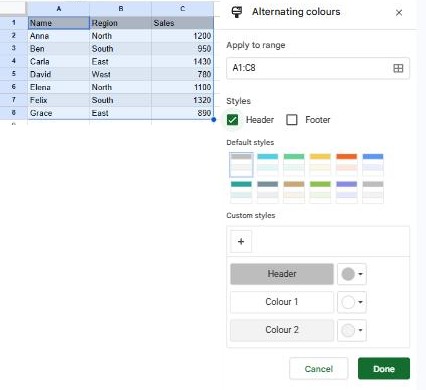Click cell containing David

[59, 74]
